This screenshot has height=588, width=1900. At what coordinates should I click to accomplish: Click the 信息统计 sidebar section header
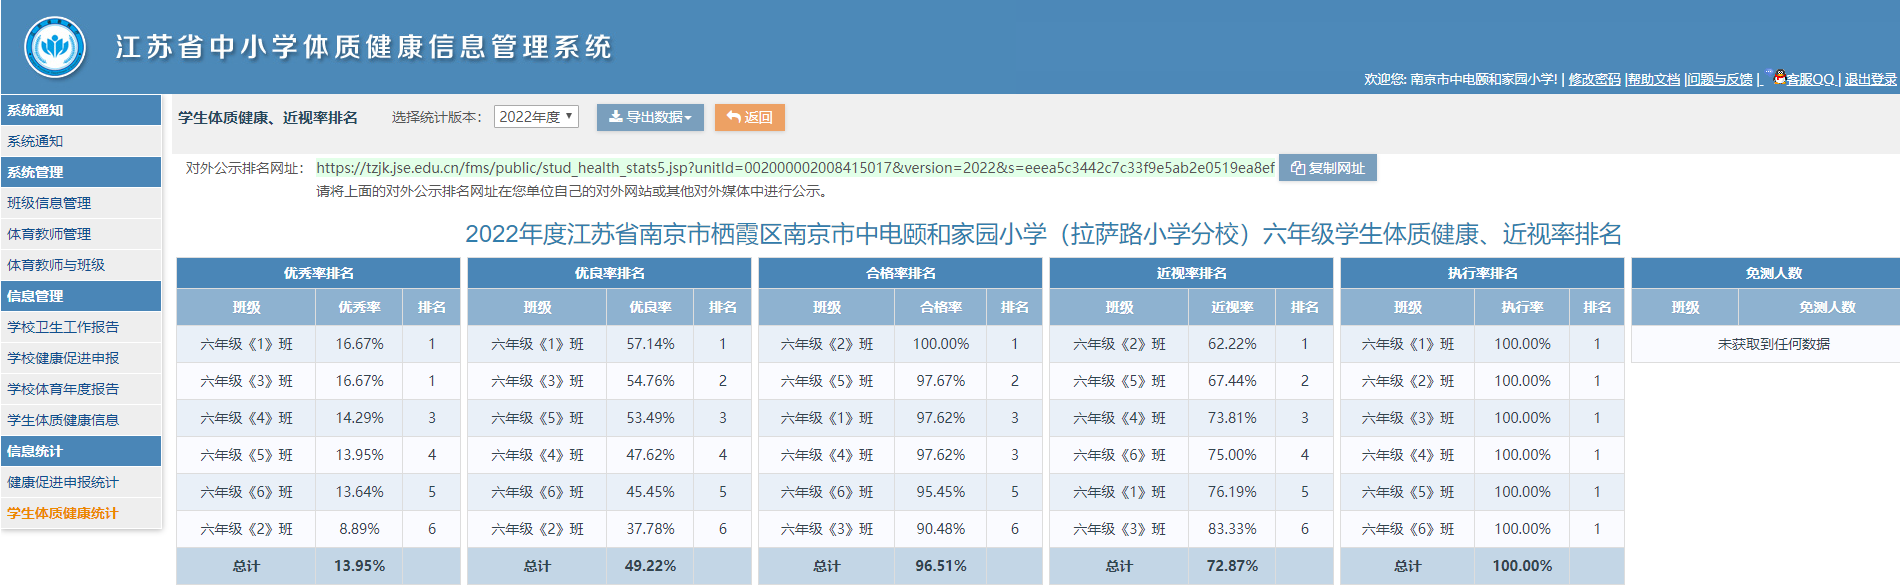point(81,451)
